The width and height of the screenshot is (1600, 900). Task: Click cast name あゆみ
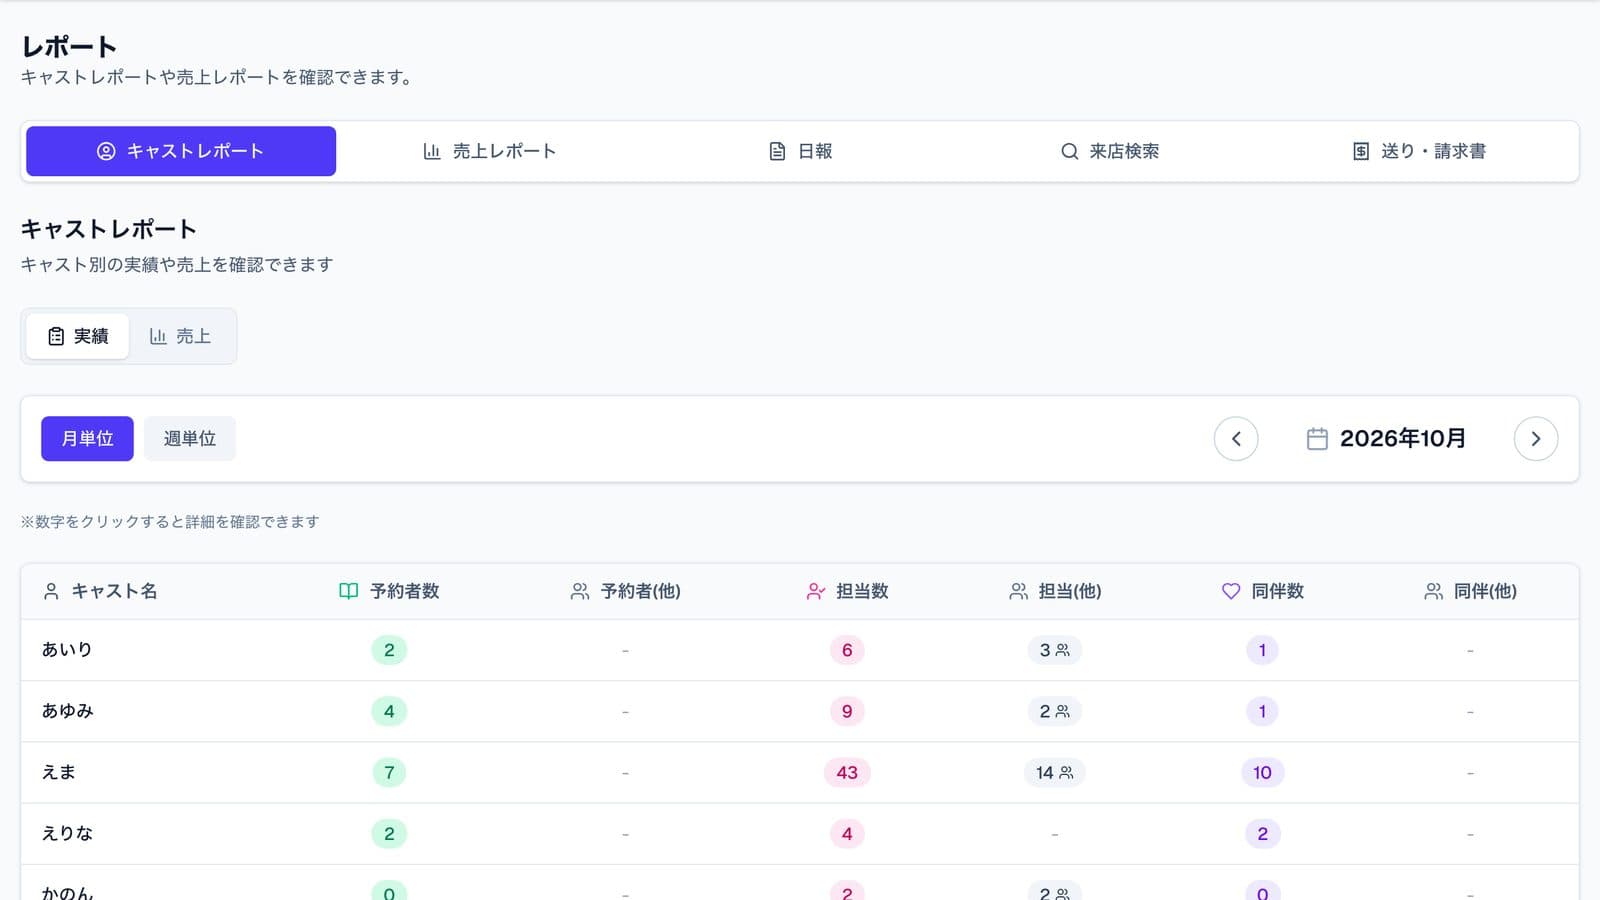tap(67, 711)
